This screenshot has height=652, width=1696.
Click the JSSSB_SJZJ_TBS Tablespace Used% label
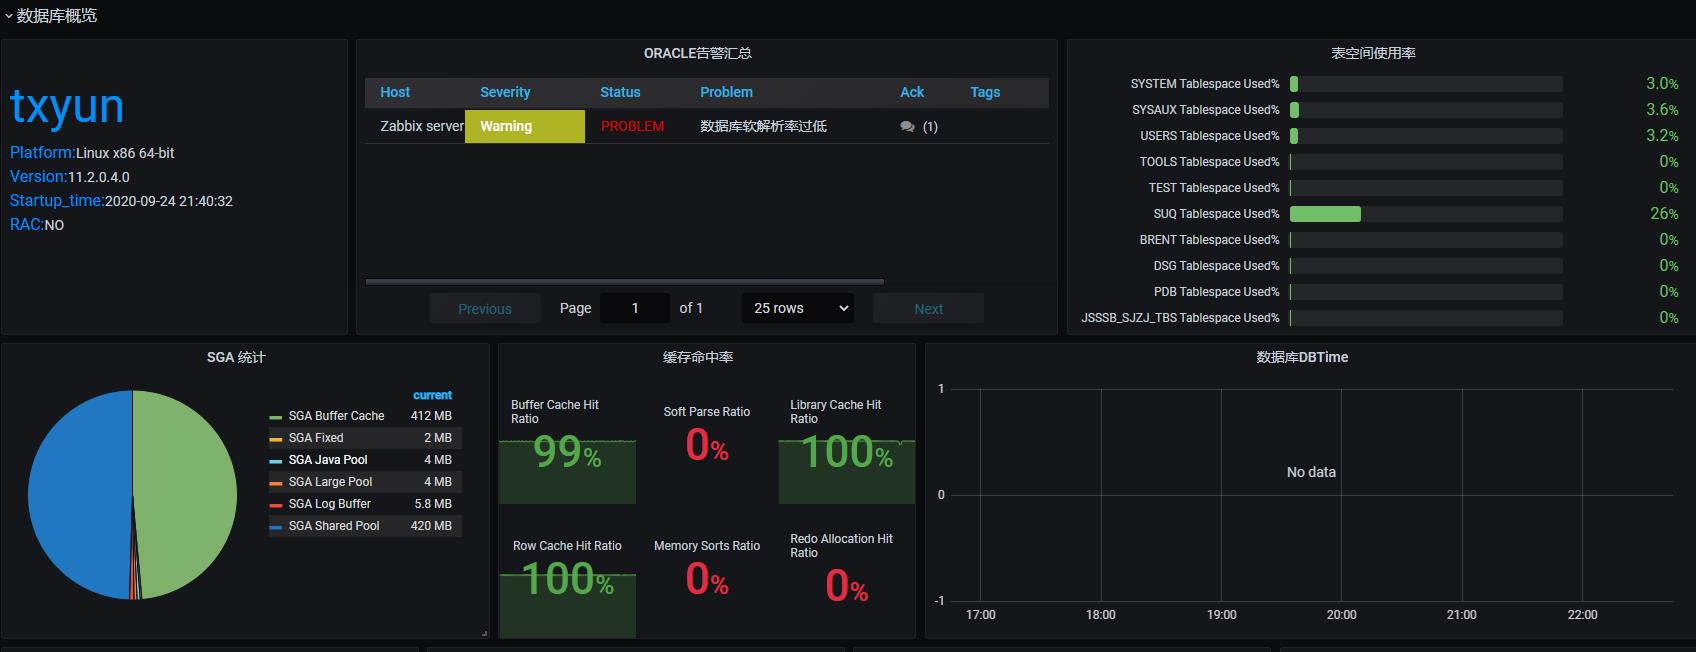pos(1180,318)
